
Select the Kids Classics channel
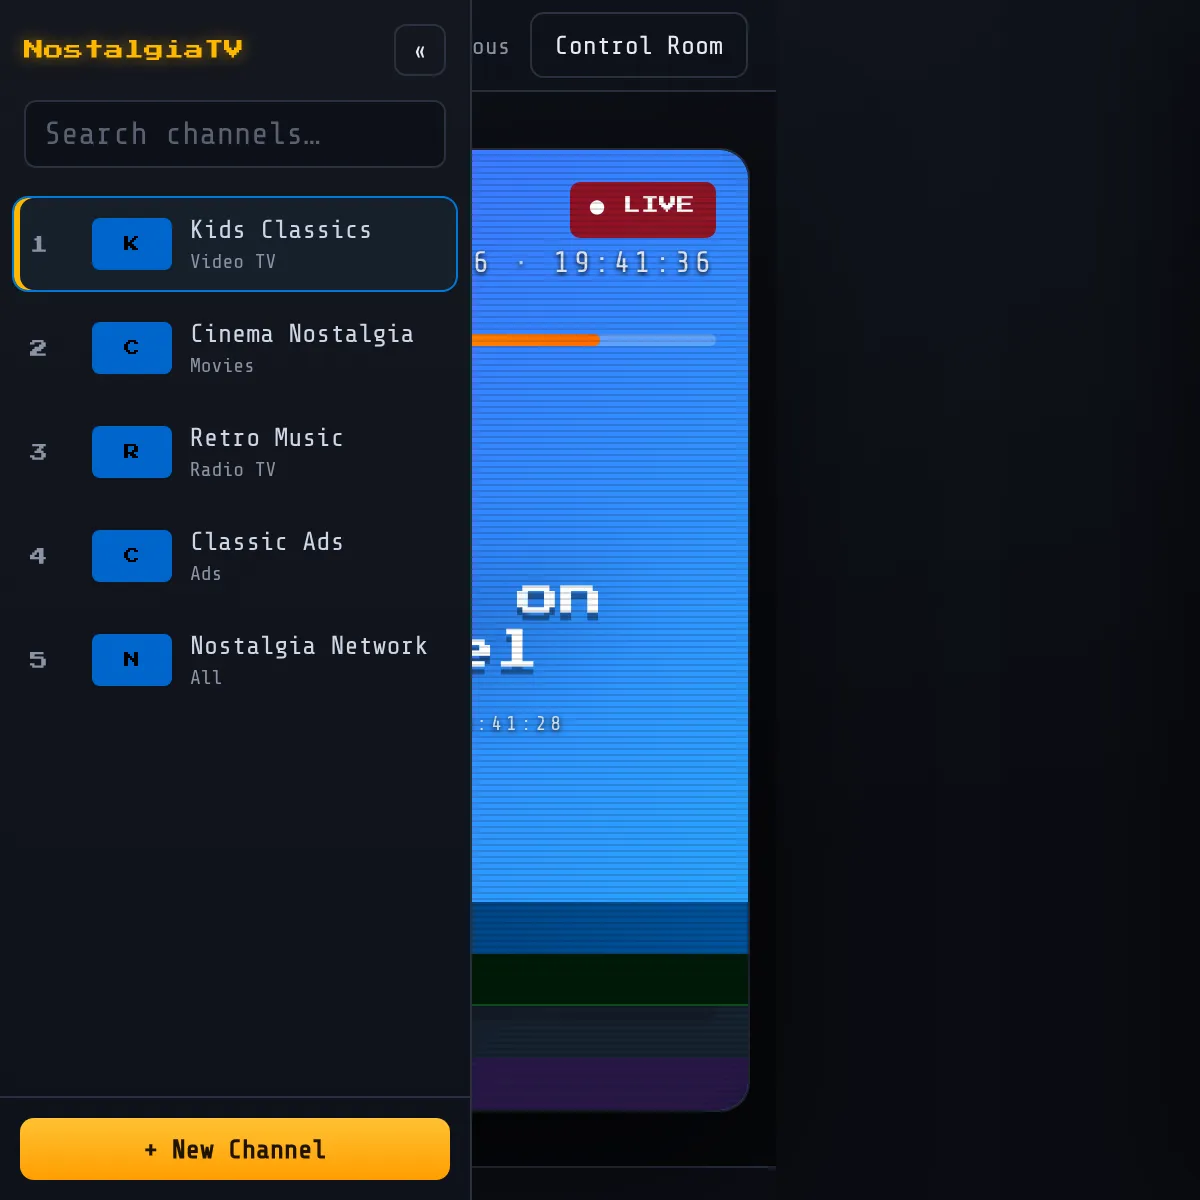coord(235,244)
